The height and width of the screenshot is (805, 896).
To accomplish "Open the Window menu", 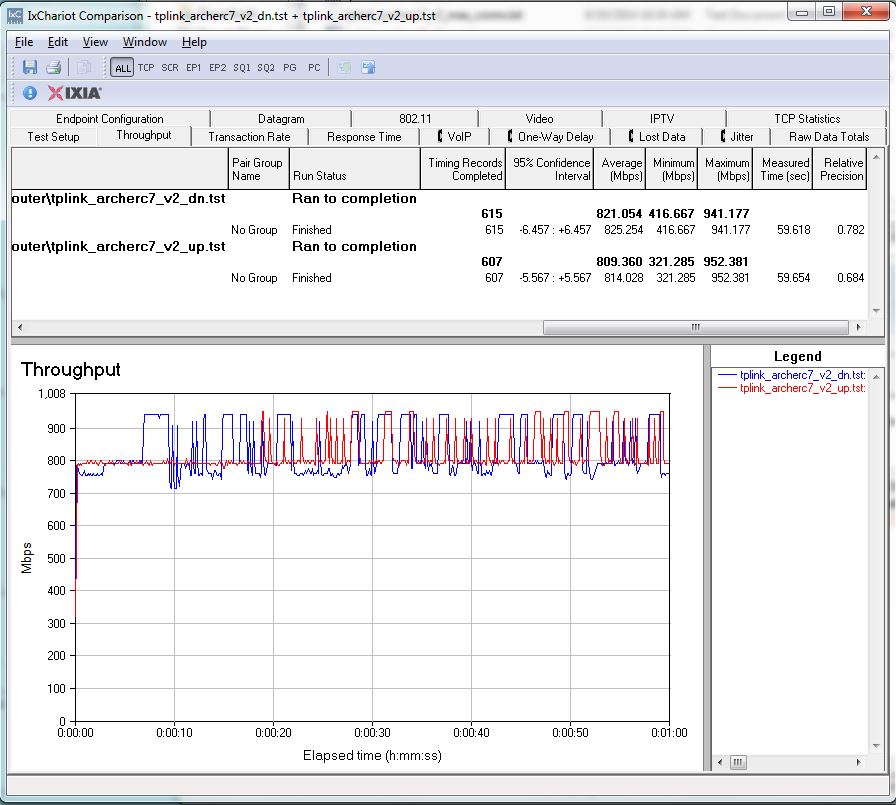I will click(x=145, y=42).
